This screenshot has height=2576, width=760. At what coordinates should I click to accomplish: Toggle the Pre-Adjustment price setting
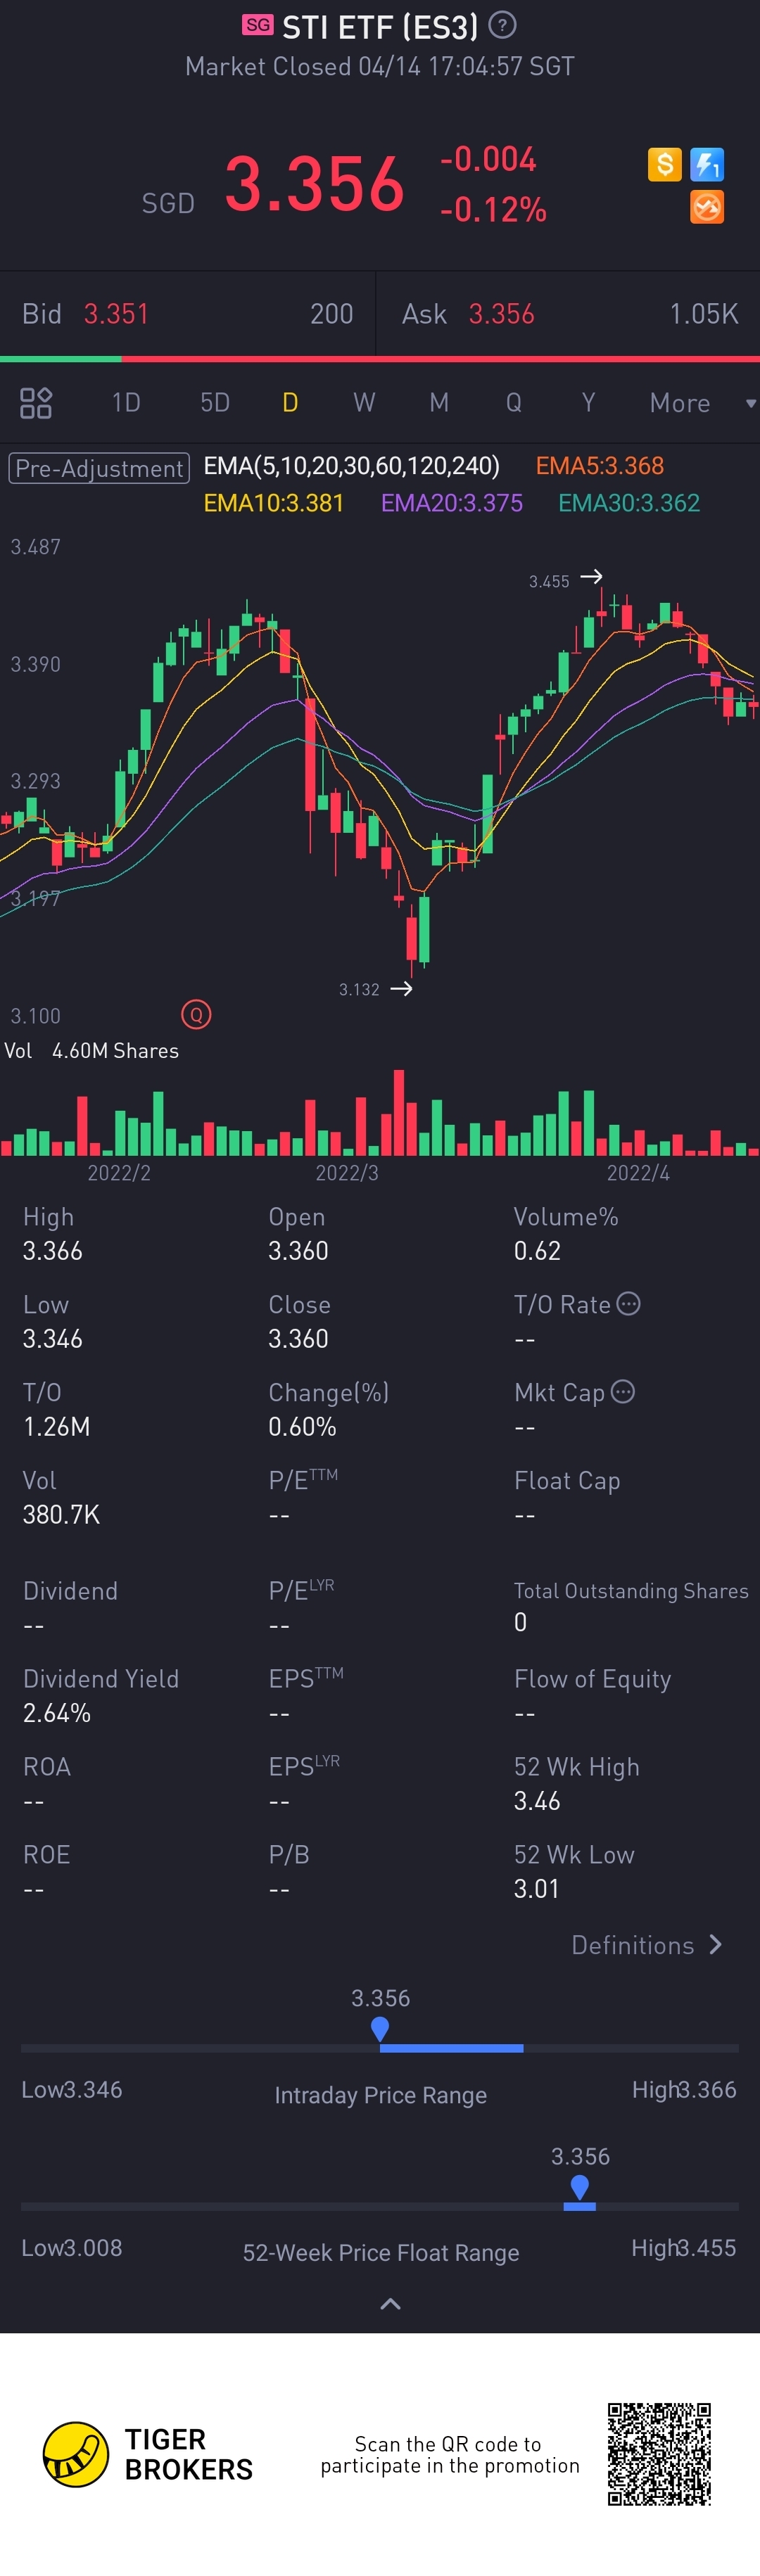(99, 468)
